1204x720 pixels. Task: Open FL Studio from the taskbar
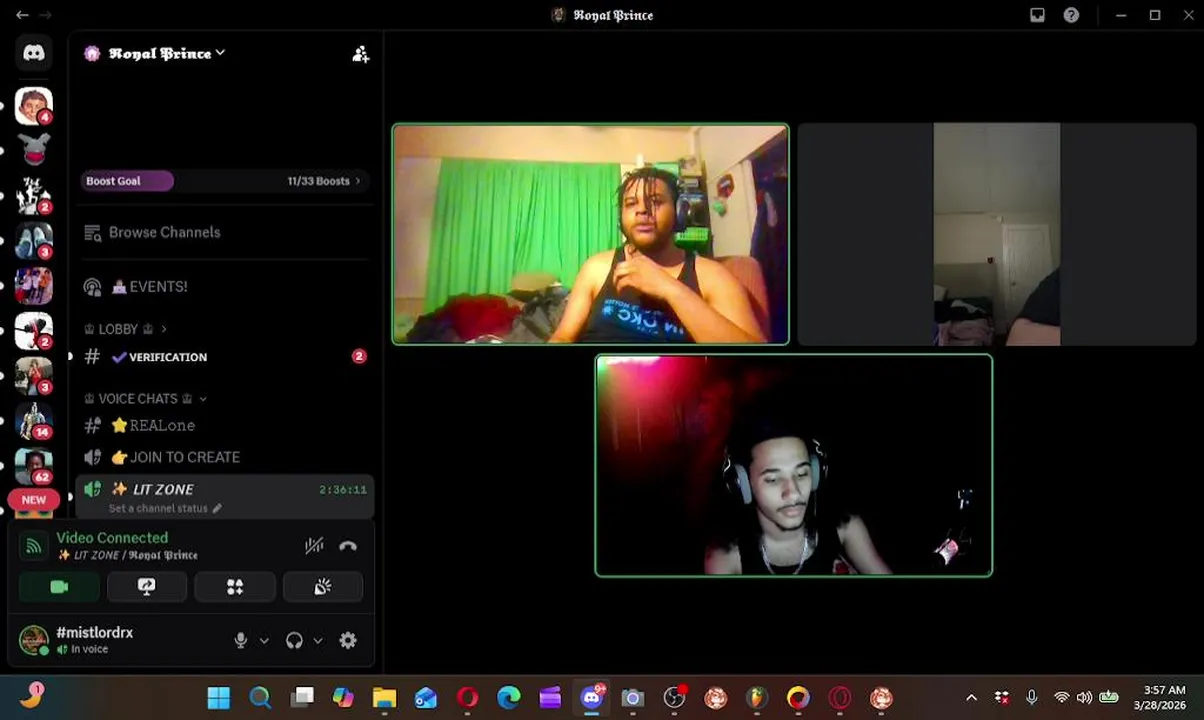pos(757,697)
